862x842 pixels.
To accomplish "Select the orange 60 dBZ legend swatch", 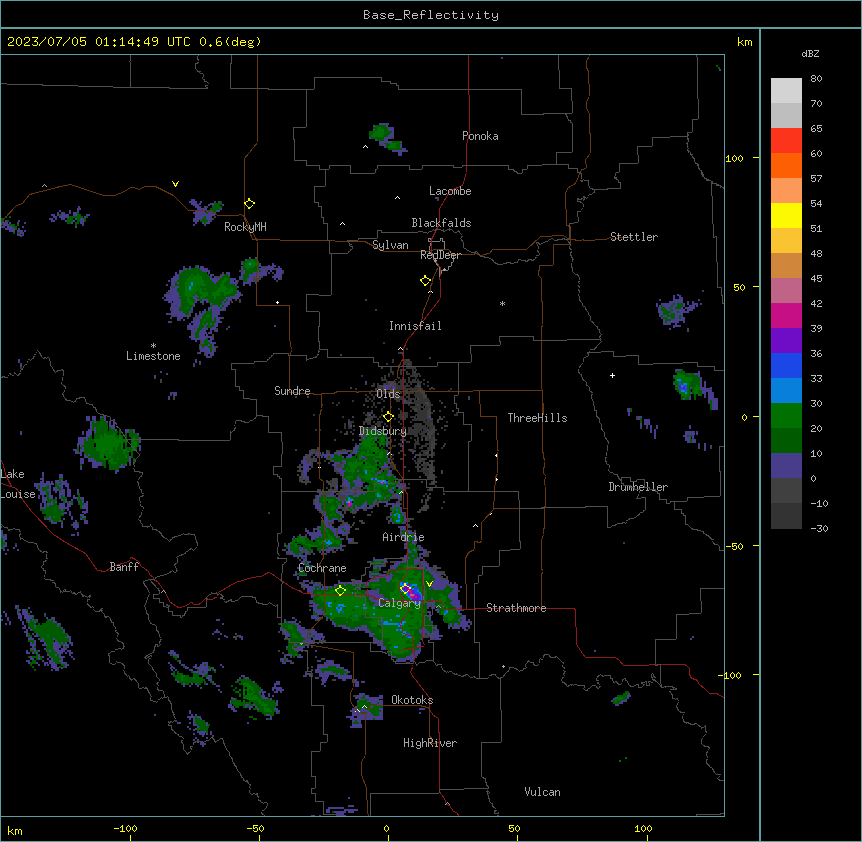I will 786,165.
